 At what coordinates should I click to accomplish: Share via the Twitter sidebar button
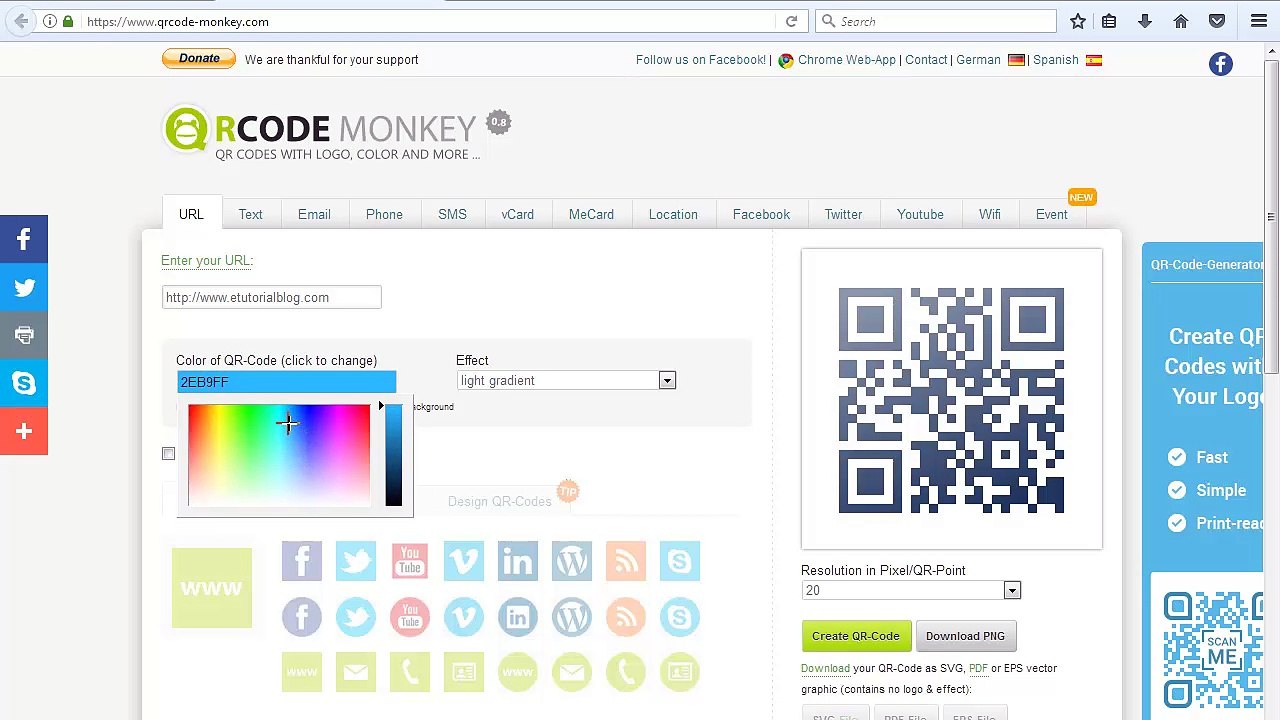click(x=24, y=287)
